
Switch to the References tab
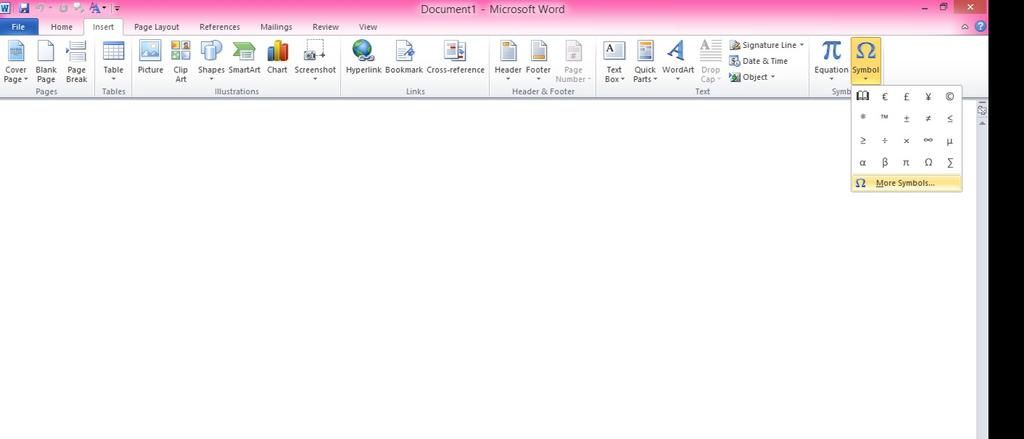coord(219,27)
